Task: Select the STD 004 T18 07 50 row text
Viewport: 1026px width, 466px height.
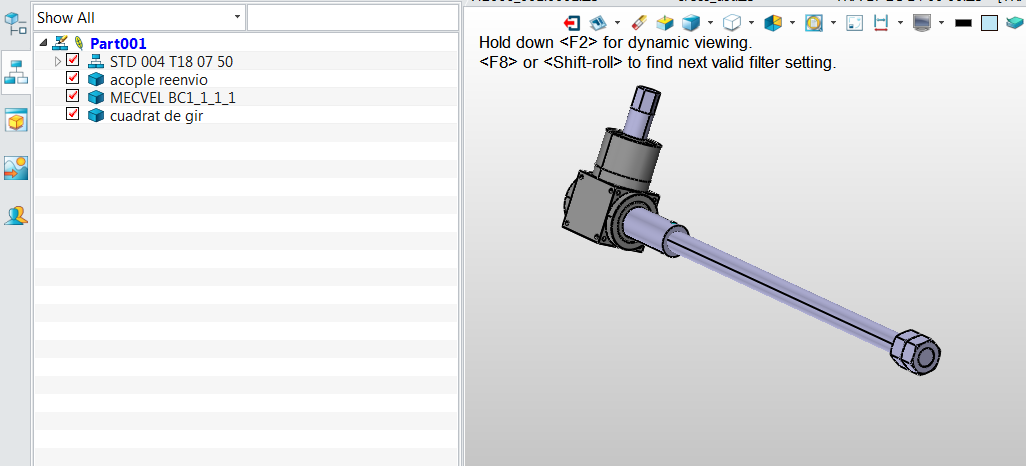Action: pyautogui.click(x=171, y=62)
